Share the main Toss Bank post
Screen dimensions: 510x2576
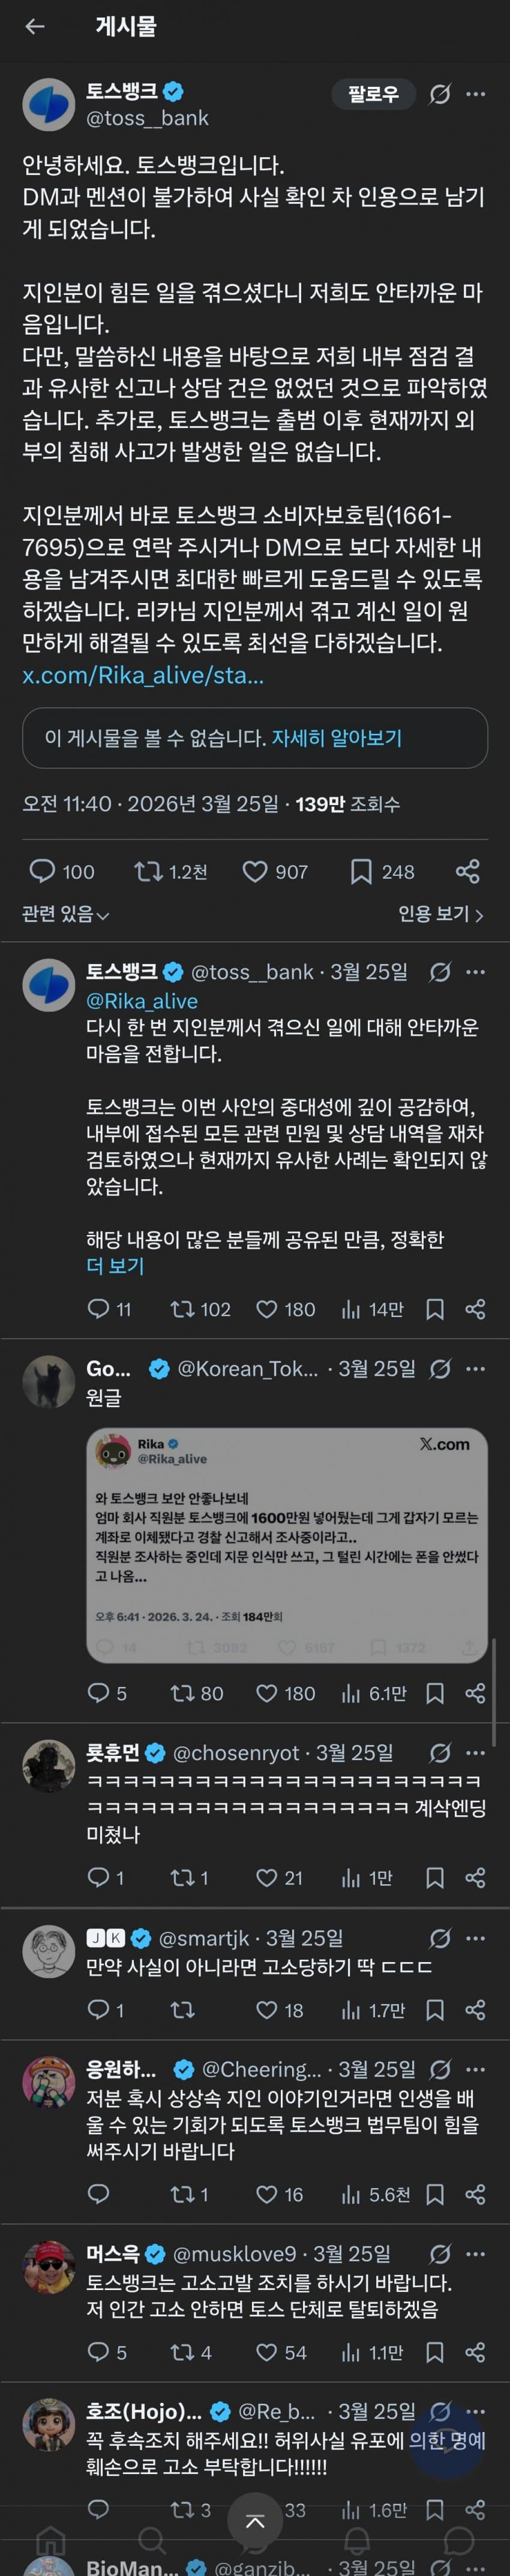point(467,871)
